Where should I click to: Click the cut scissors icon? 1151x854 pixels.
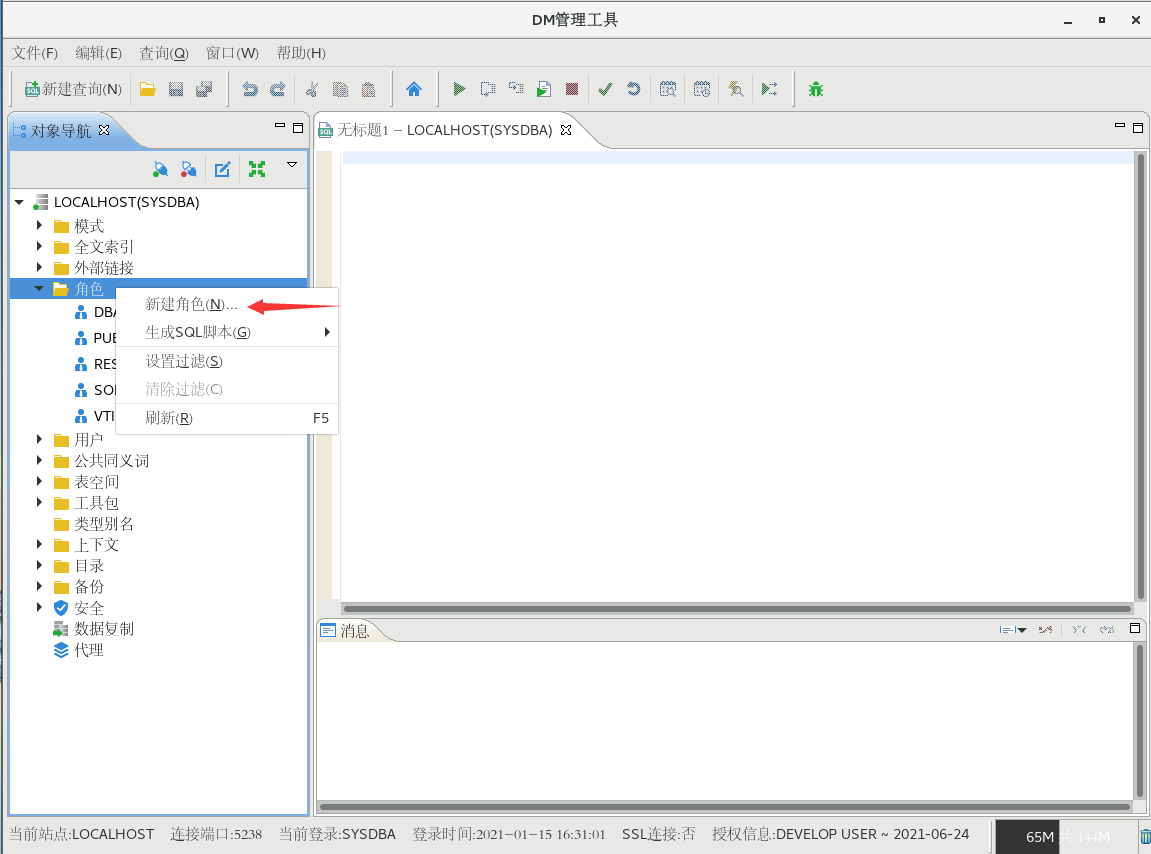coord(312,90)
